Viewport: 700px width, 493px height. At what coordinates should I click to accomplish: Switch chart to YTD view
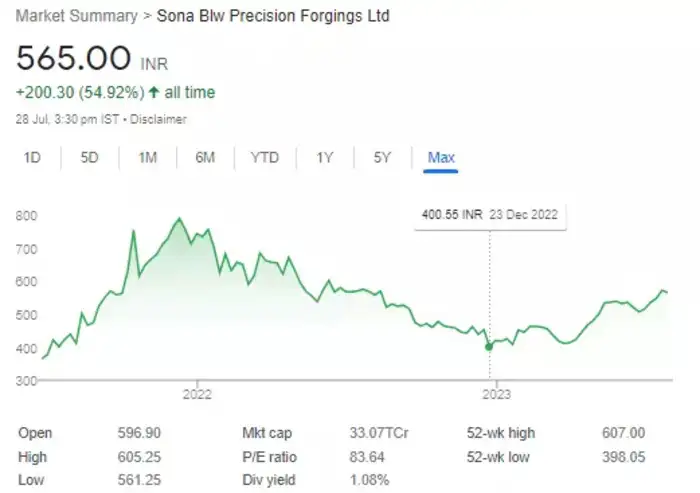pyautogui.click(x=265, y=158)
